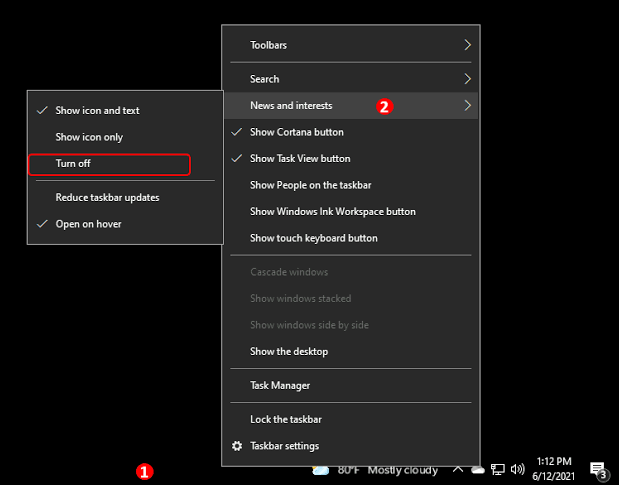Open the Action Center notifications icon
The image size is (619, 485).
point(599,470)
